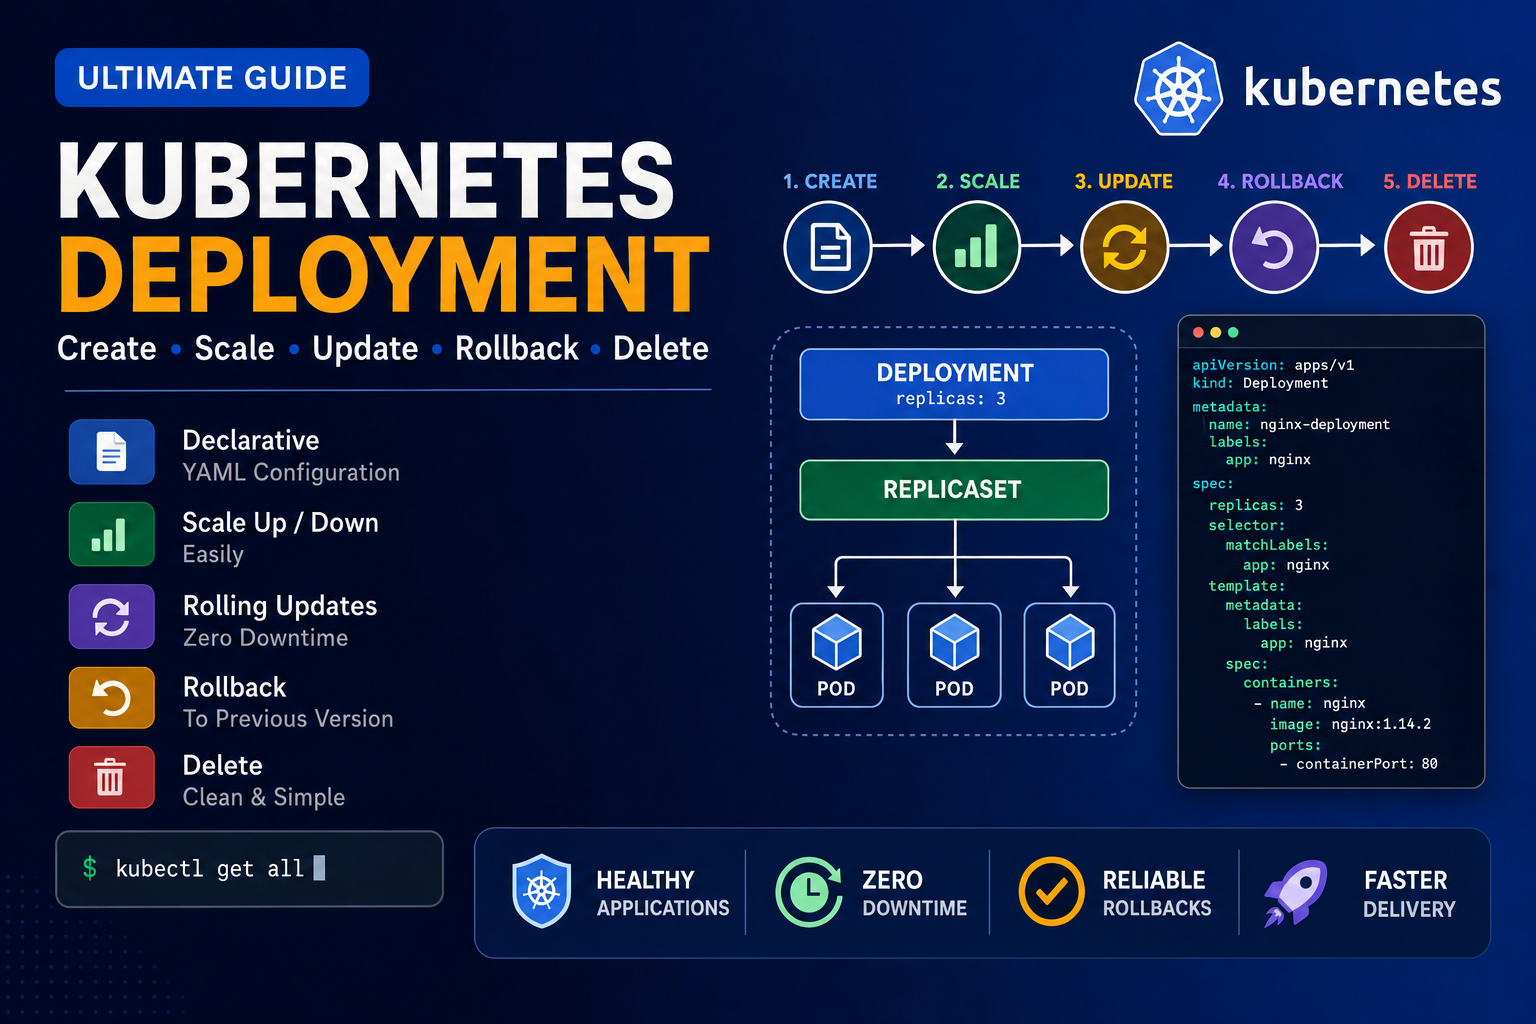Click 'Create' in the subtitle line

pos(107,348)
